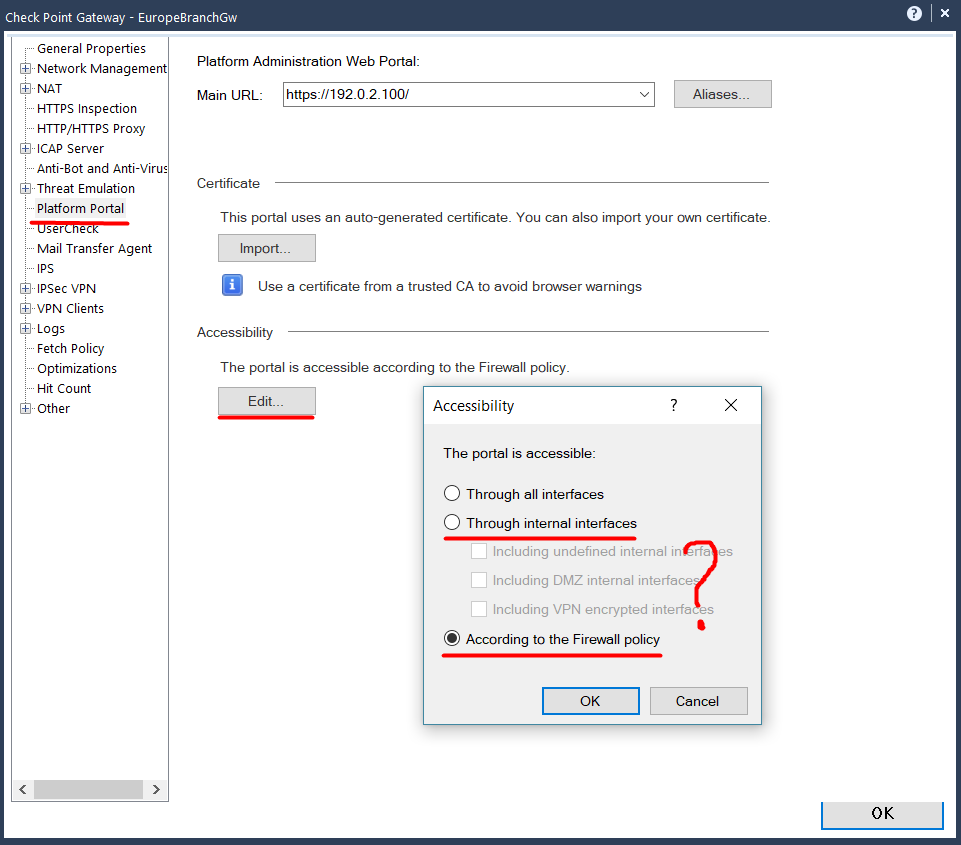961x845 pixels.
Task: Open help via title bar question icon
Action: pyautogui.click(x=914, y=13)
